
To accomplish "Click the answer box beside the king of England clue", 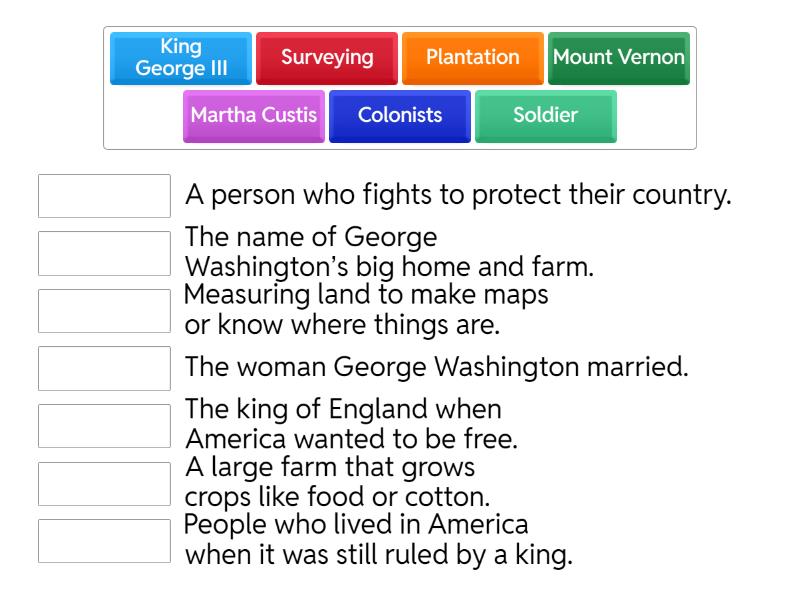I will pyautogui.click(x=104, y=426).
